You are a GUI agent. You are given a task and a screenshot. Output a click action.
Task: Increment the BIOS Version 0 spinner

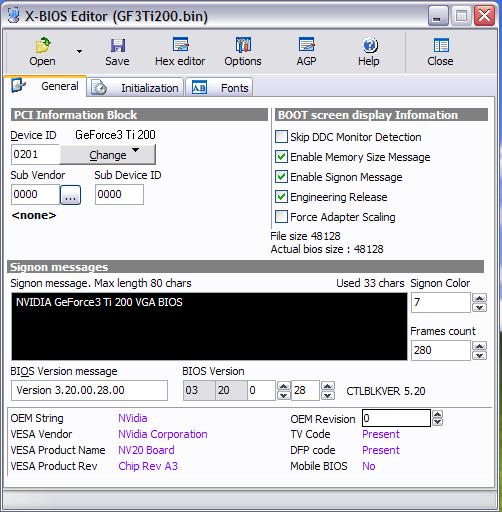click(x=284, y=386)
